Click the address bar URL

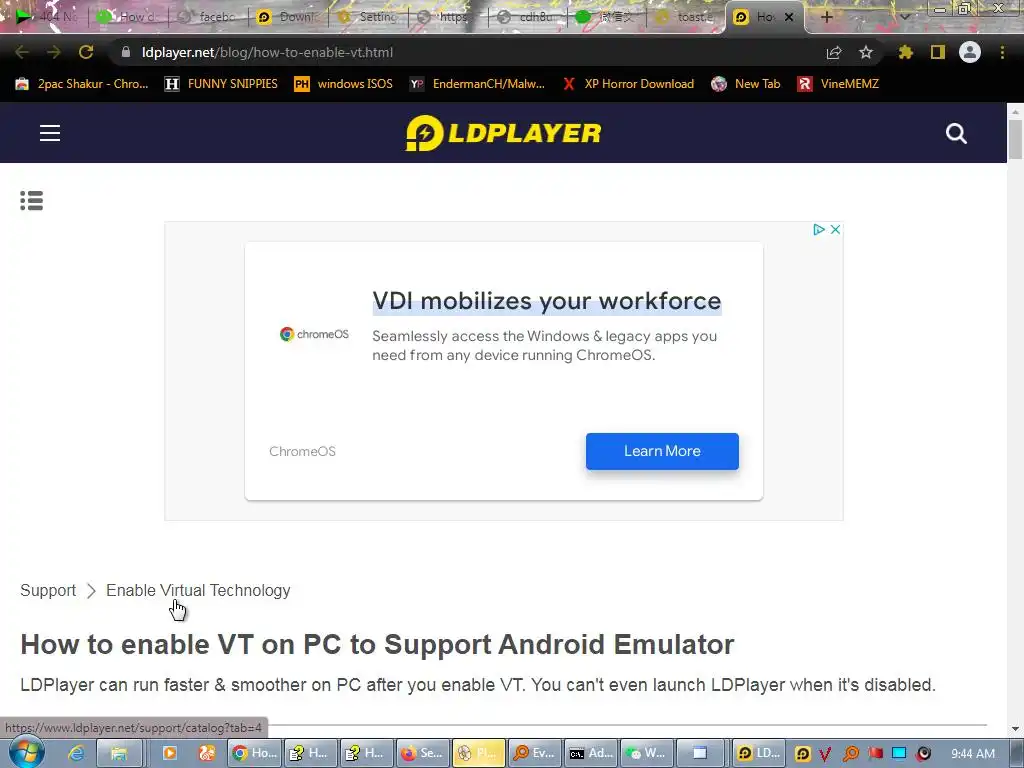pos(268,52)
